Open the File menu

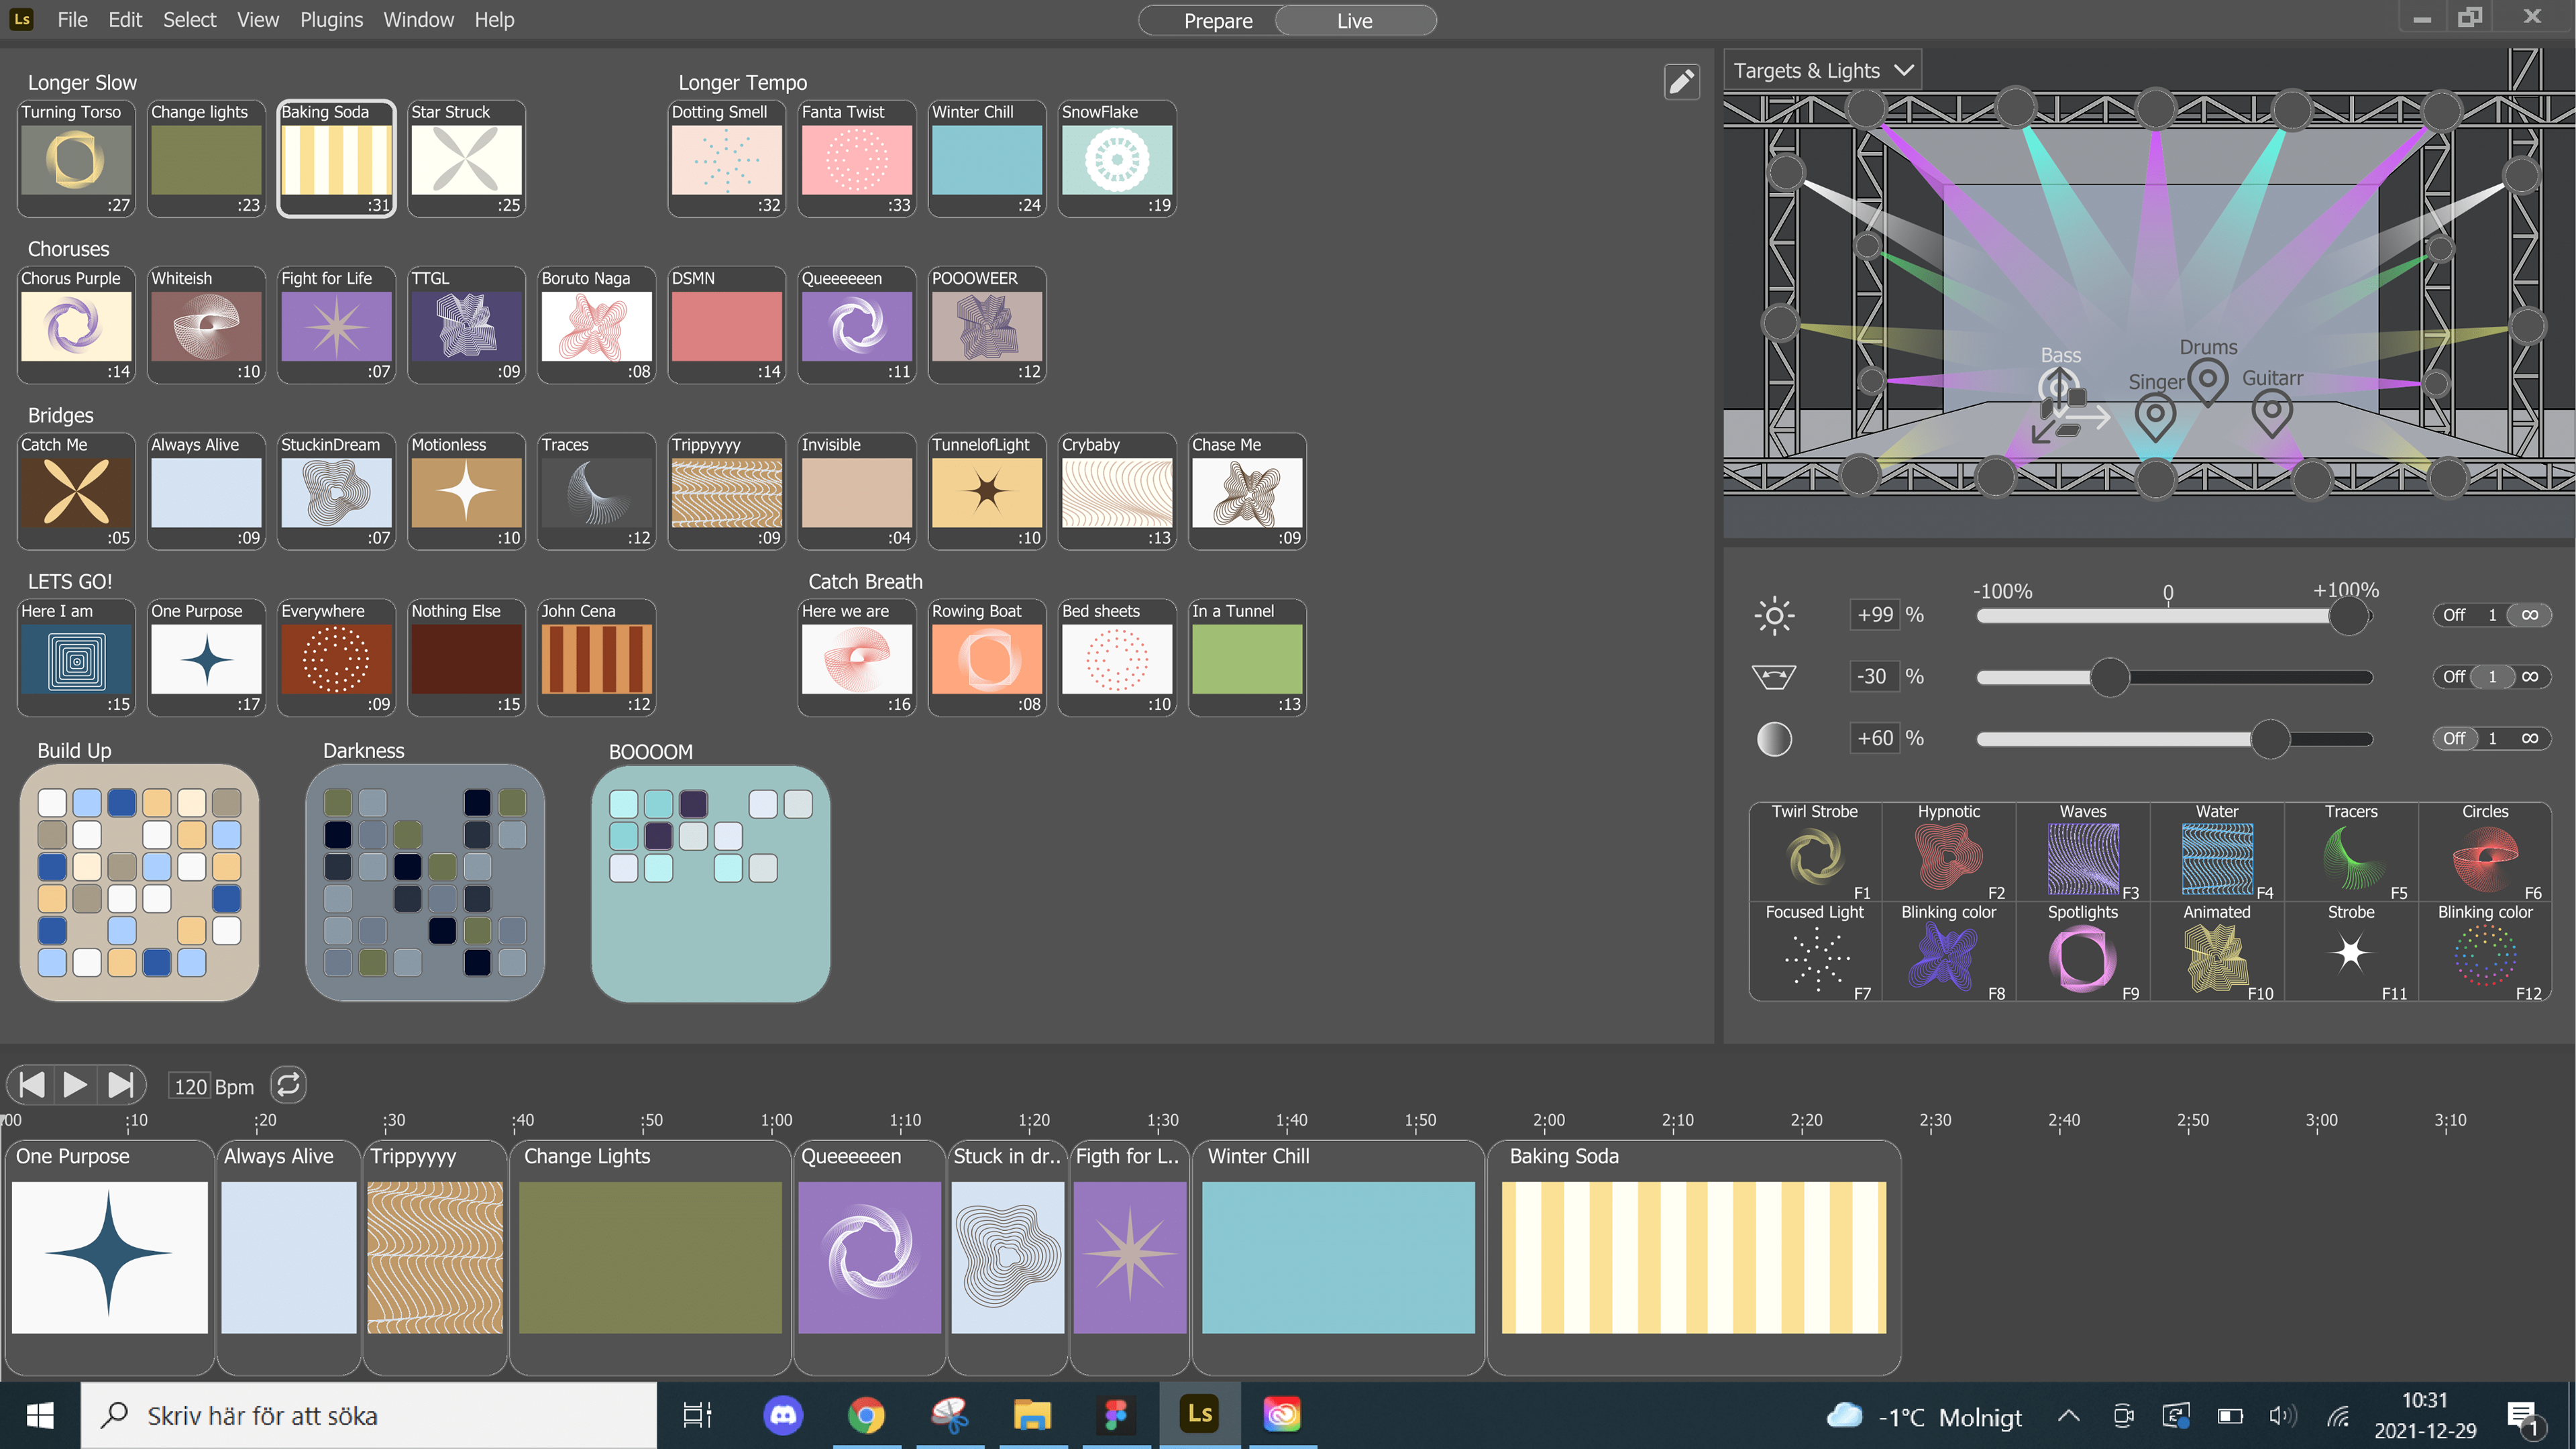(72, 20)
